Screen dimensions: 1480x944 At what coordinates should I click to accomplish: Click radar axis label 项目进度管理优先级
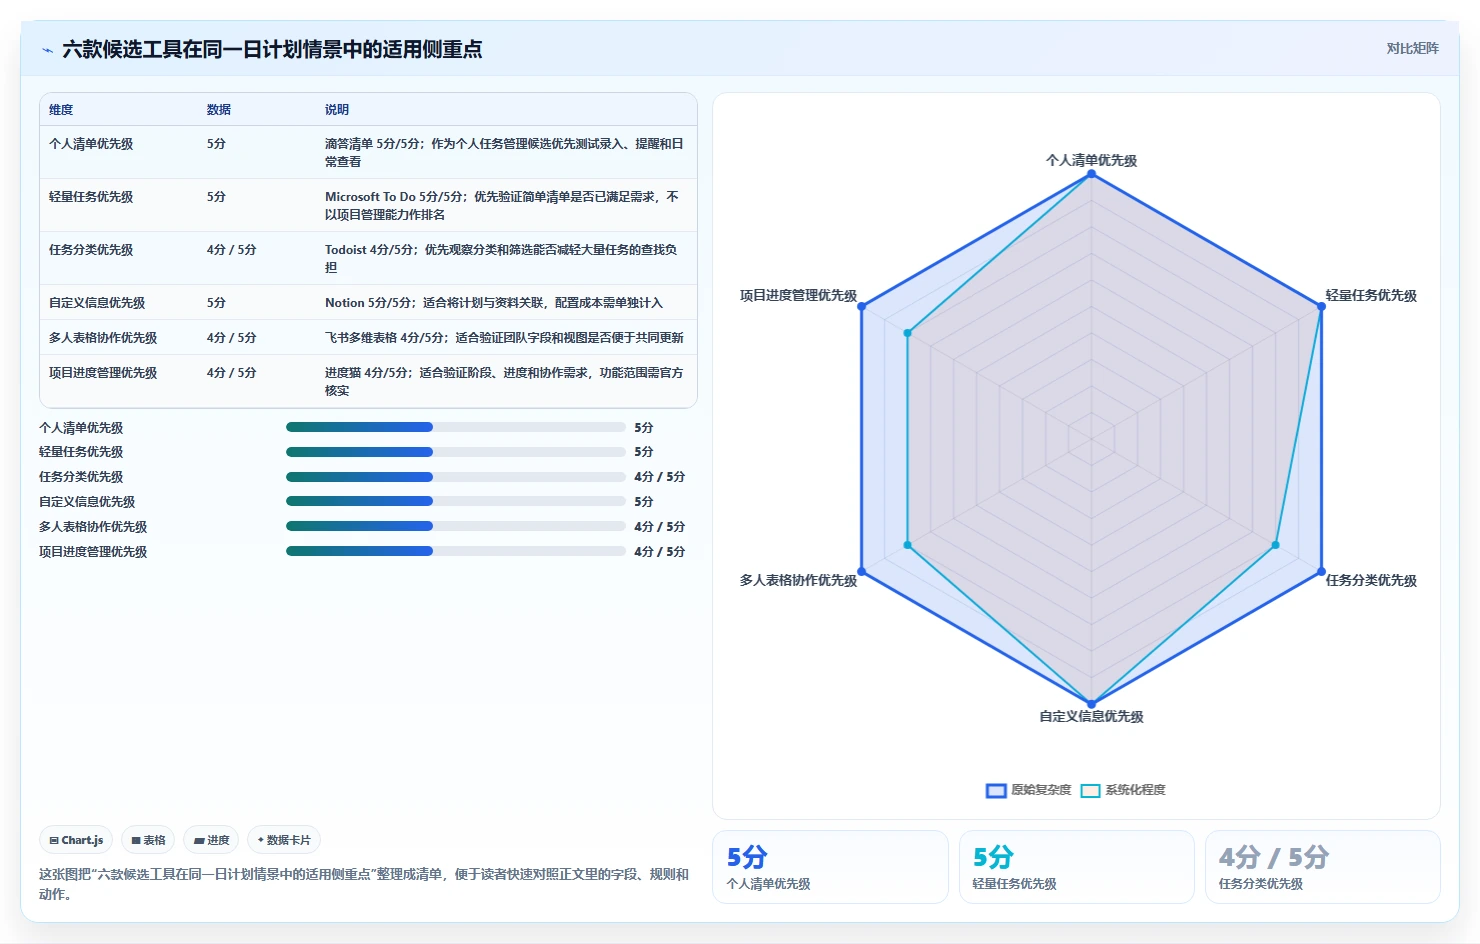798,295
